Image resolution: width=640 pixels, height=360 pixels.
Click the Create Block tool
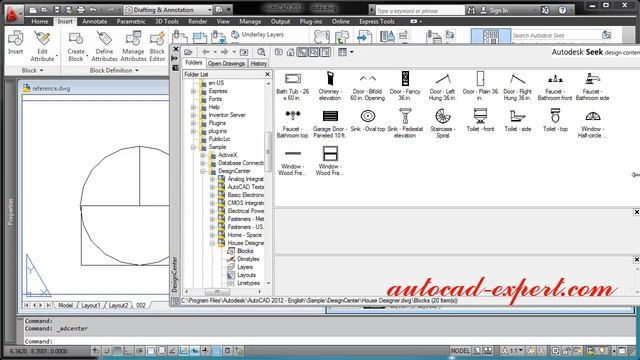point(76,46)
